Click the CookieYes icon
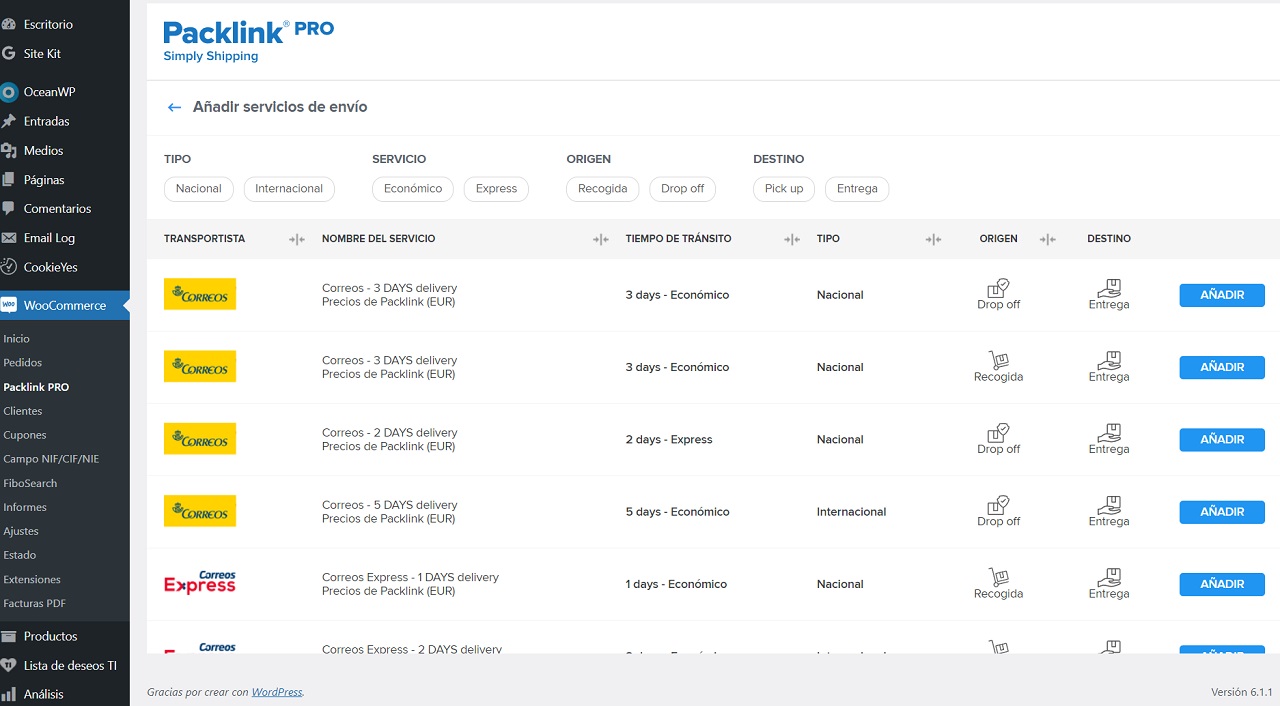1280x706 pixels. pos(9,267)
